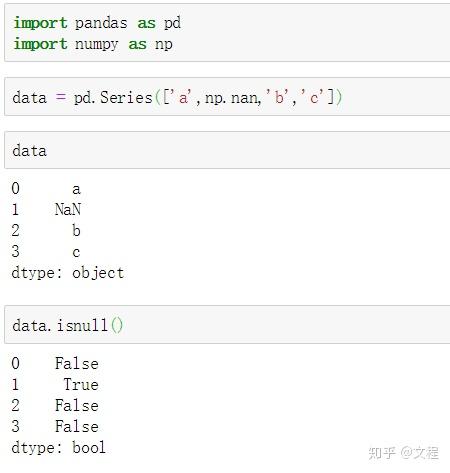Screen dimensions: 450x473
Task: Select the cell containing only data
Action: [227, 150]
